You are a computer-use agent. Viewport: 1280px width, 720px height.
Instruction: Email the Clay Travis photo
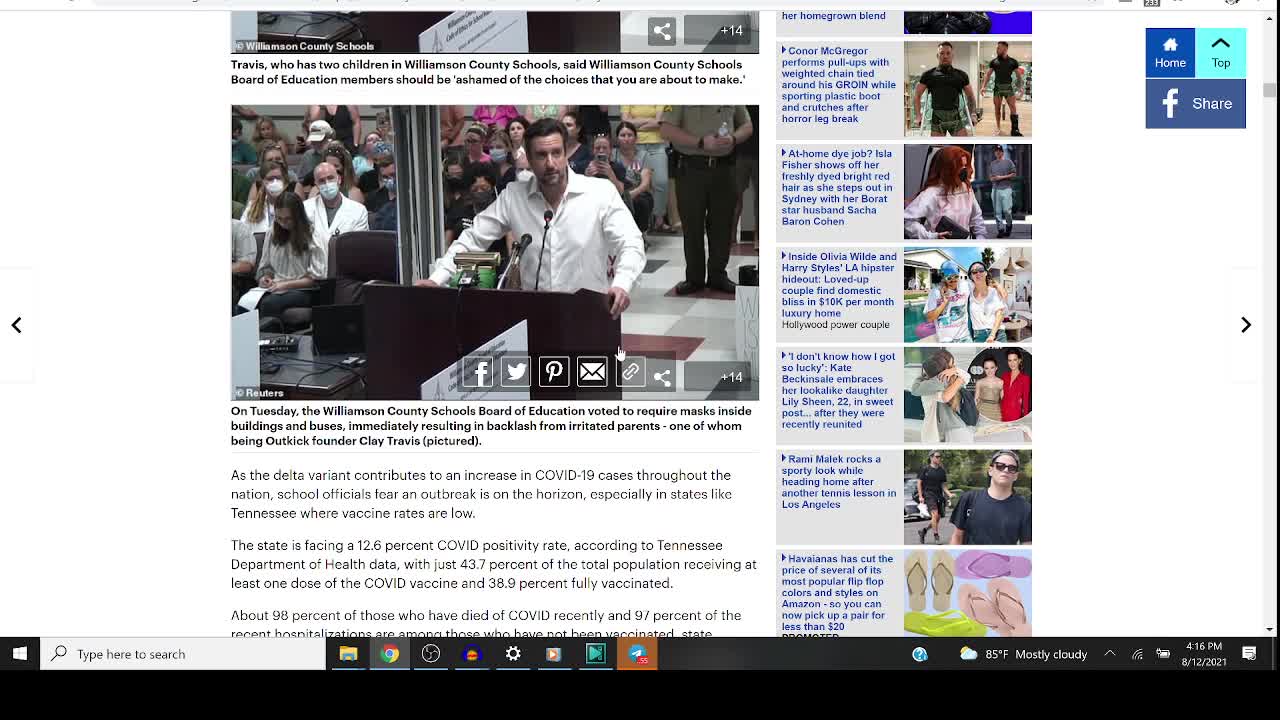[592, 372]
